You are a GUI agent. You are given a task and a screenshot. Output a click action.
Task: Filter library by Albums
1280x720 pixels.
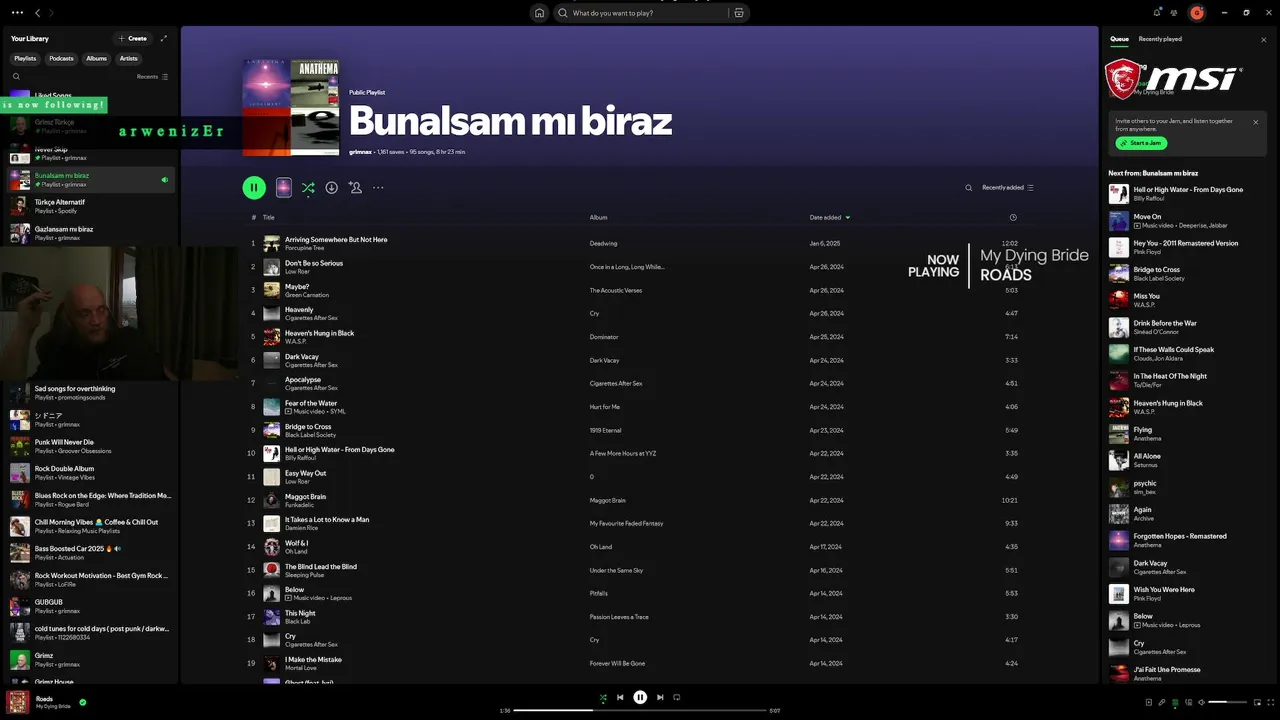coord(96,58)
